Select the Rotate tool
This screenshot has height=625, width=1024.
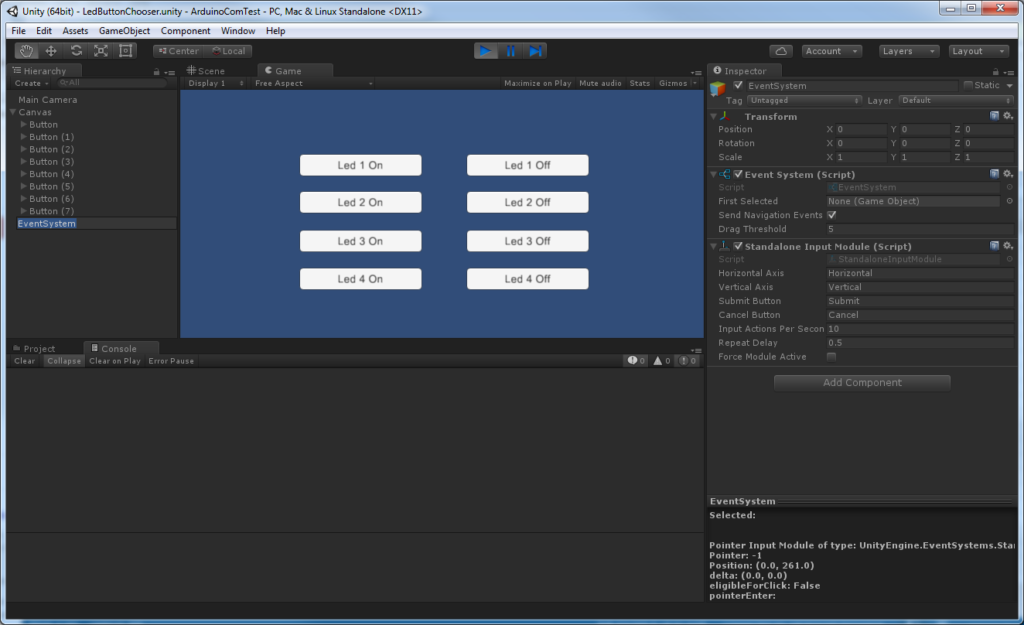pos(76,51)
